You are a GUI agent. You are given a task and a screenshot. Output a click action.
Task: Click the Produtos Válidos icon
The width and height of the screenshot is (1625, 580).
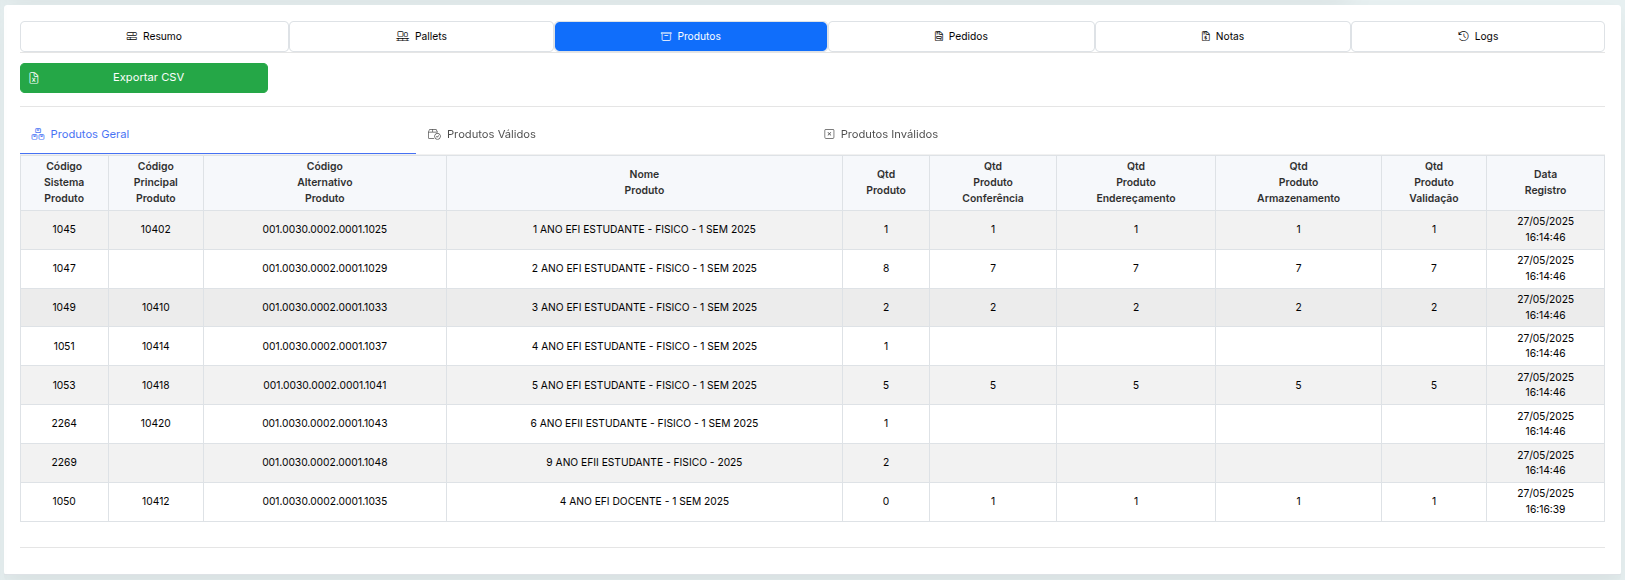tap(434, 134)
